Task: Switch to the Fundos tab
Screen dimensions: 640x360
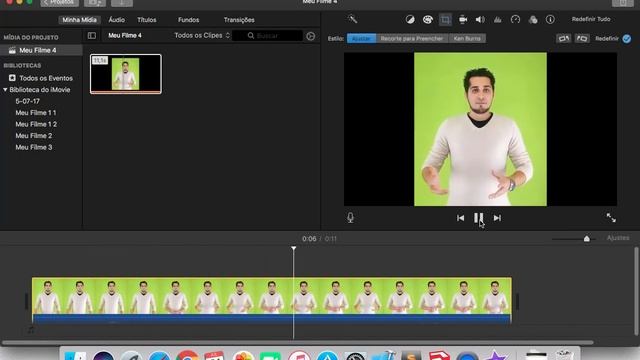Action: pos(189,20)
